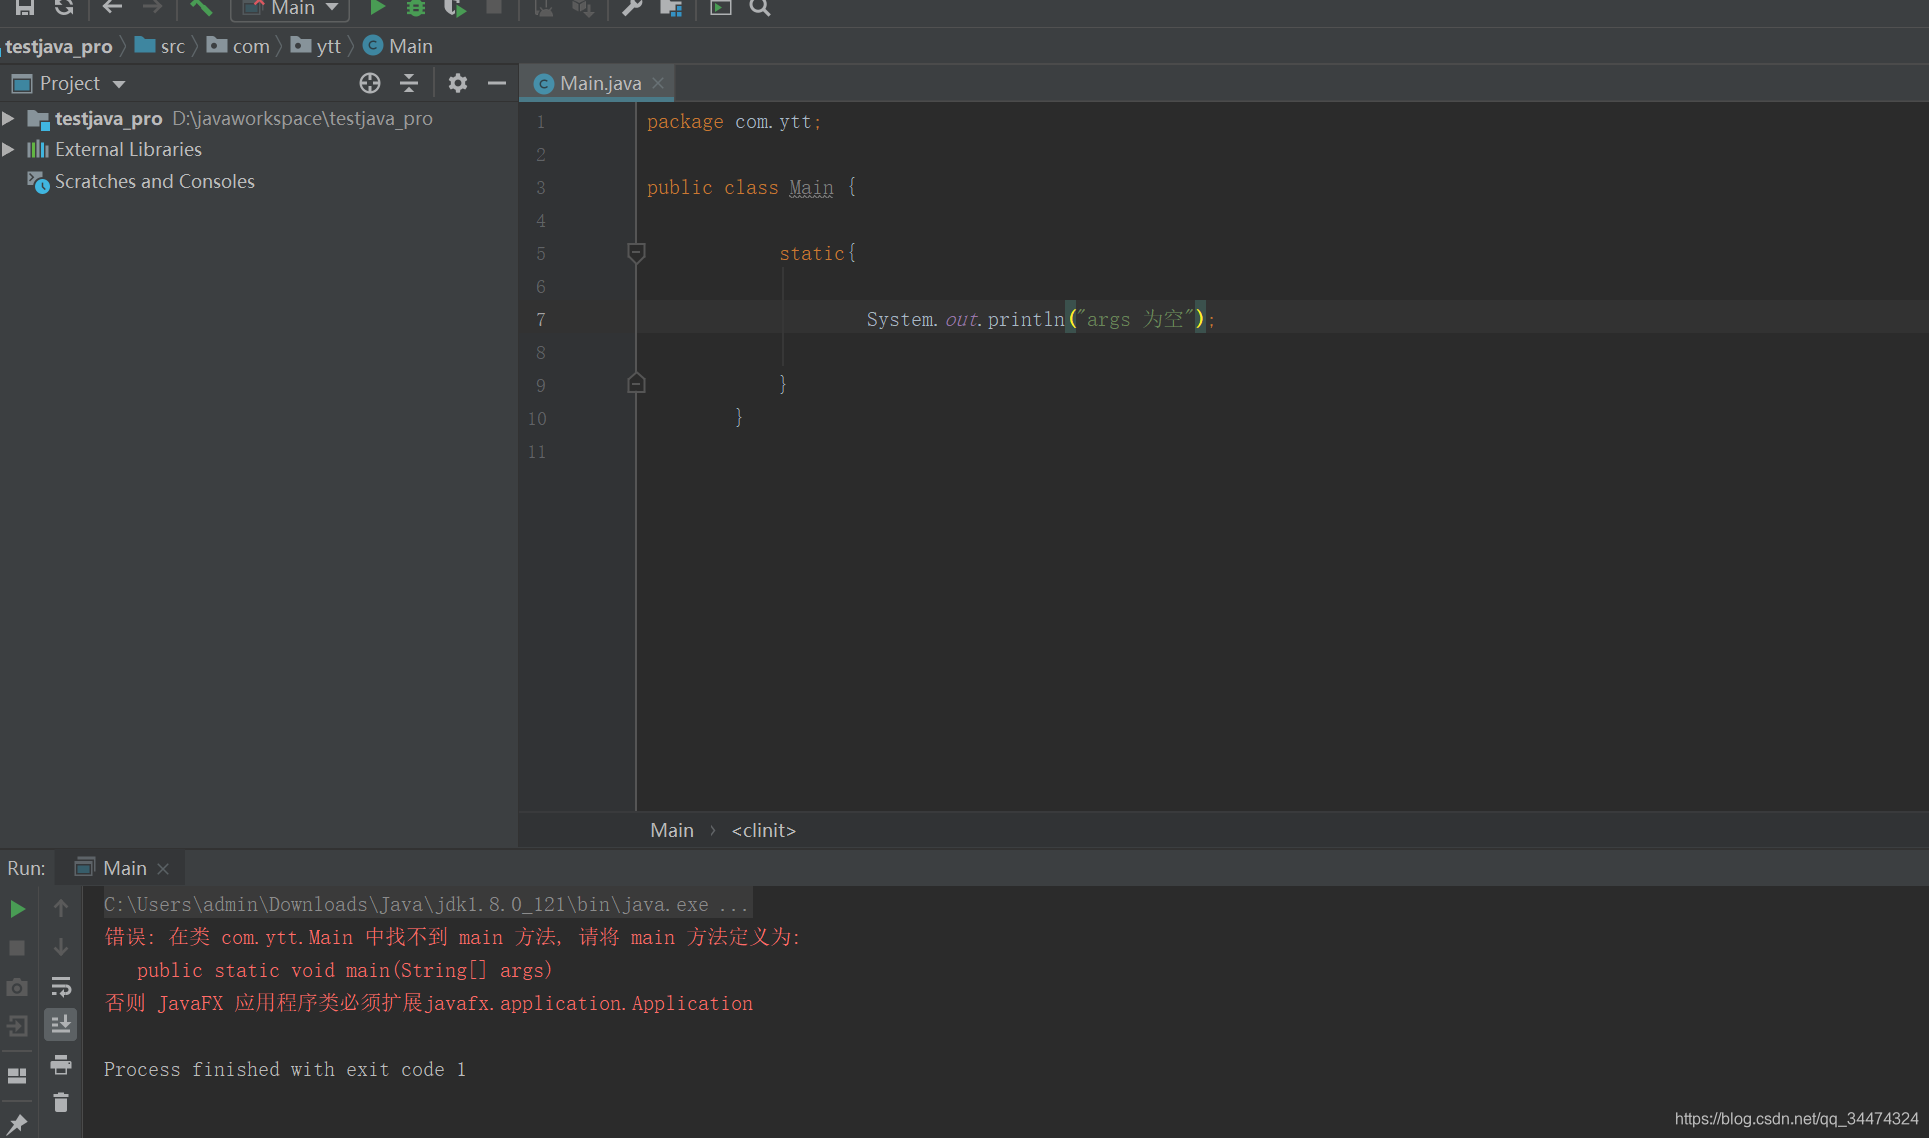Viewport: 1929px width, 1138px height.
Task: Open the run anything terminal icon
Action: 720,7
